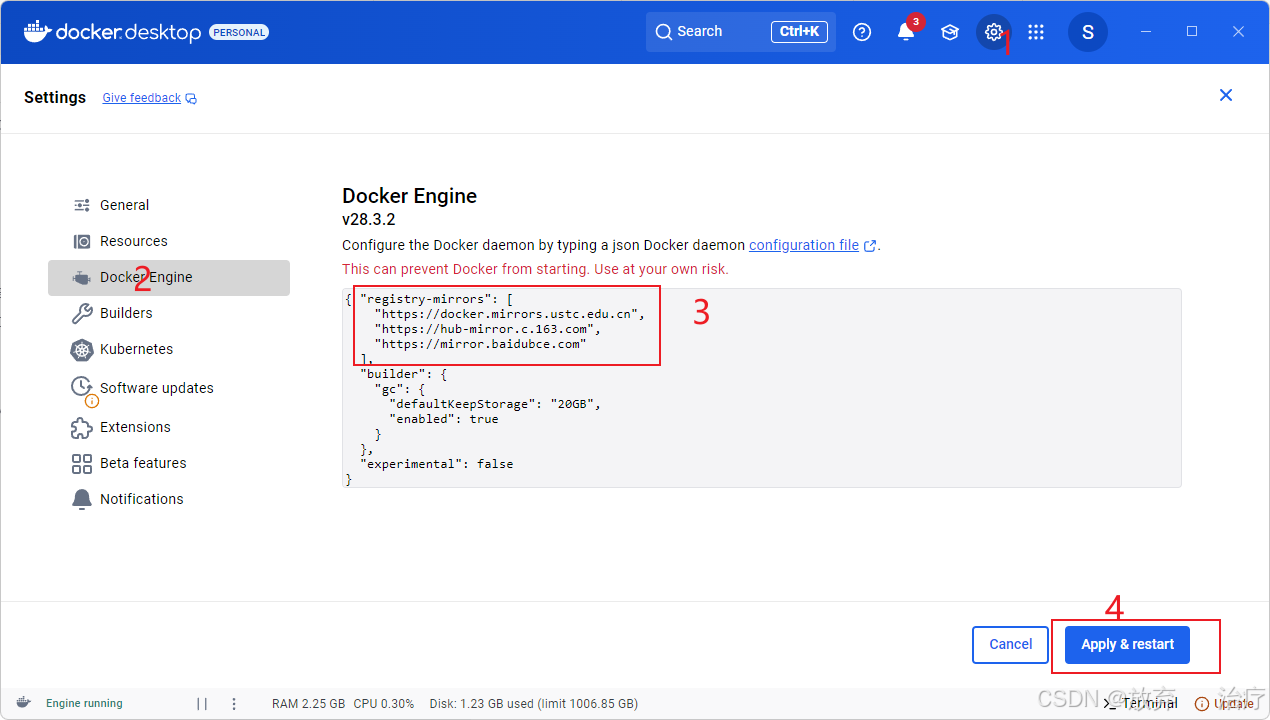Screen dimensions: 1270x720
Task: Select Kubernetes in settings sidebar
Action: pos(169,349)
